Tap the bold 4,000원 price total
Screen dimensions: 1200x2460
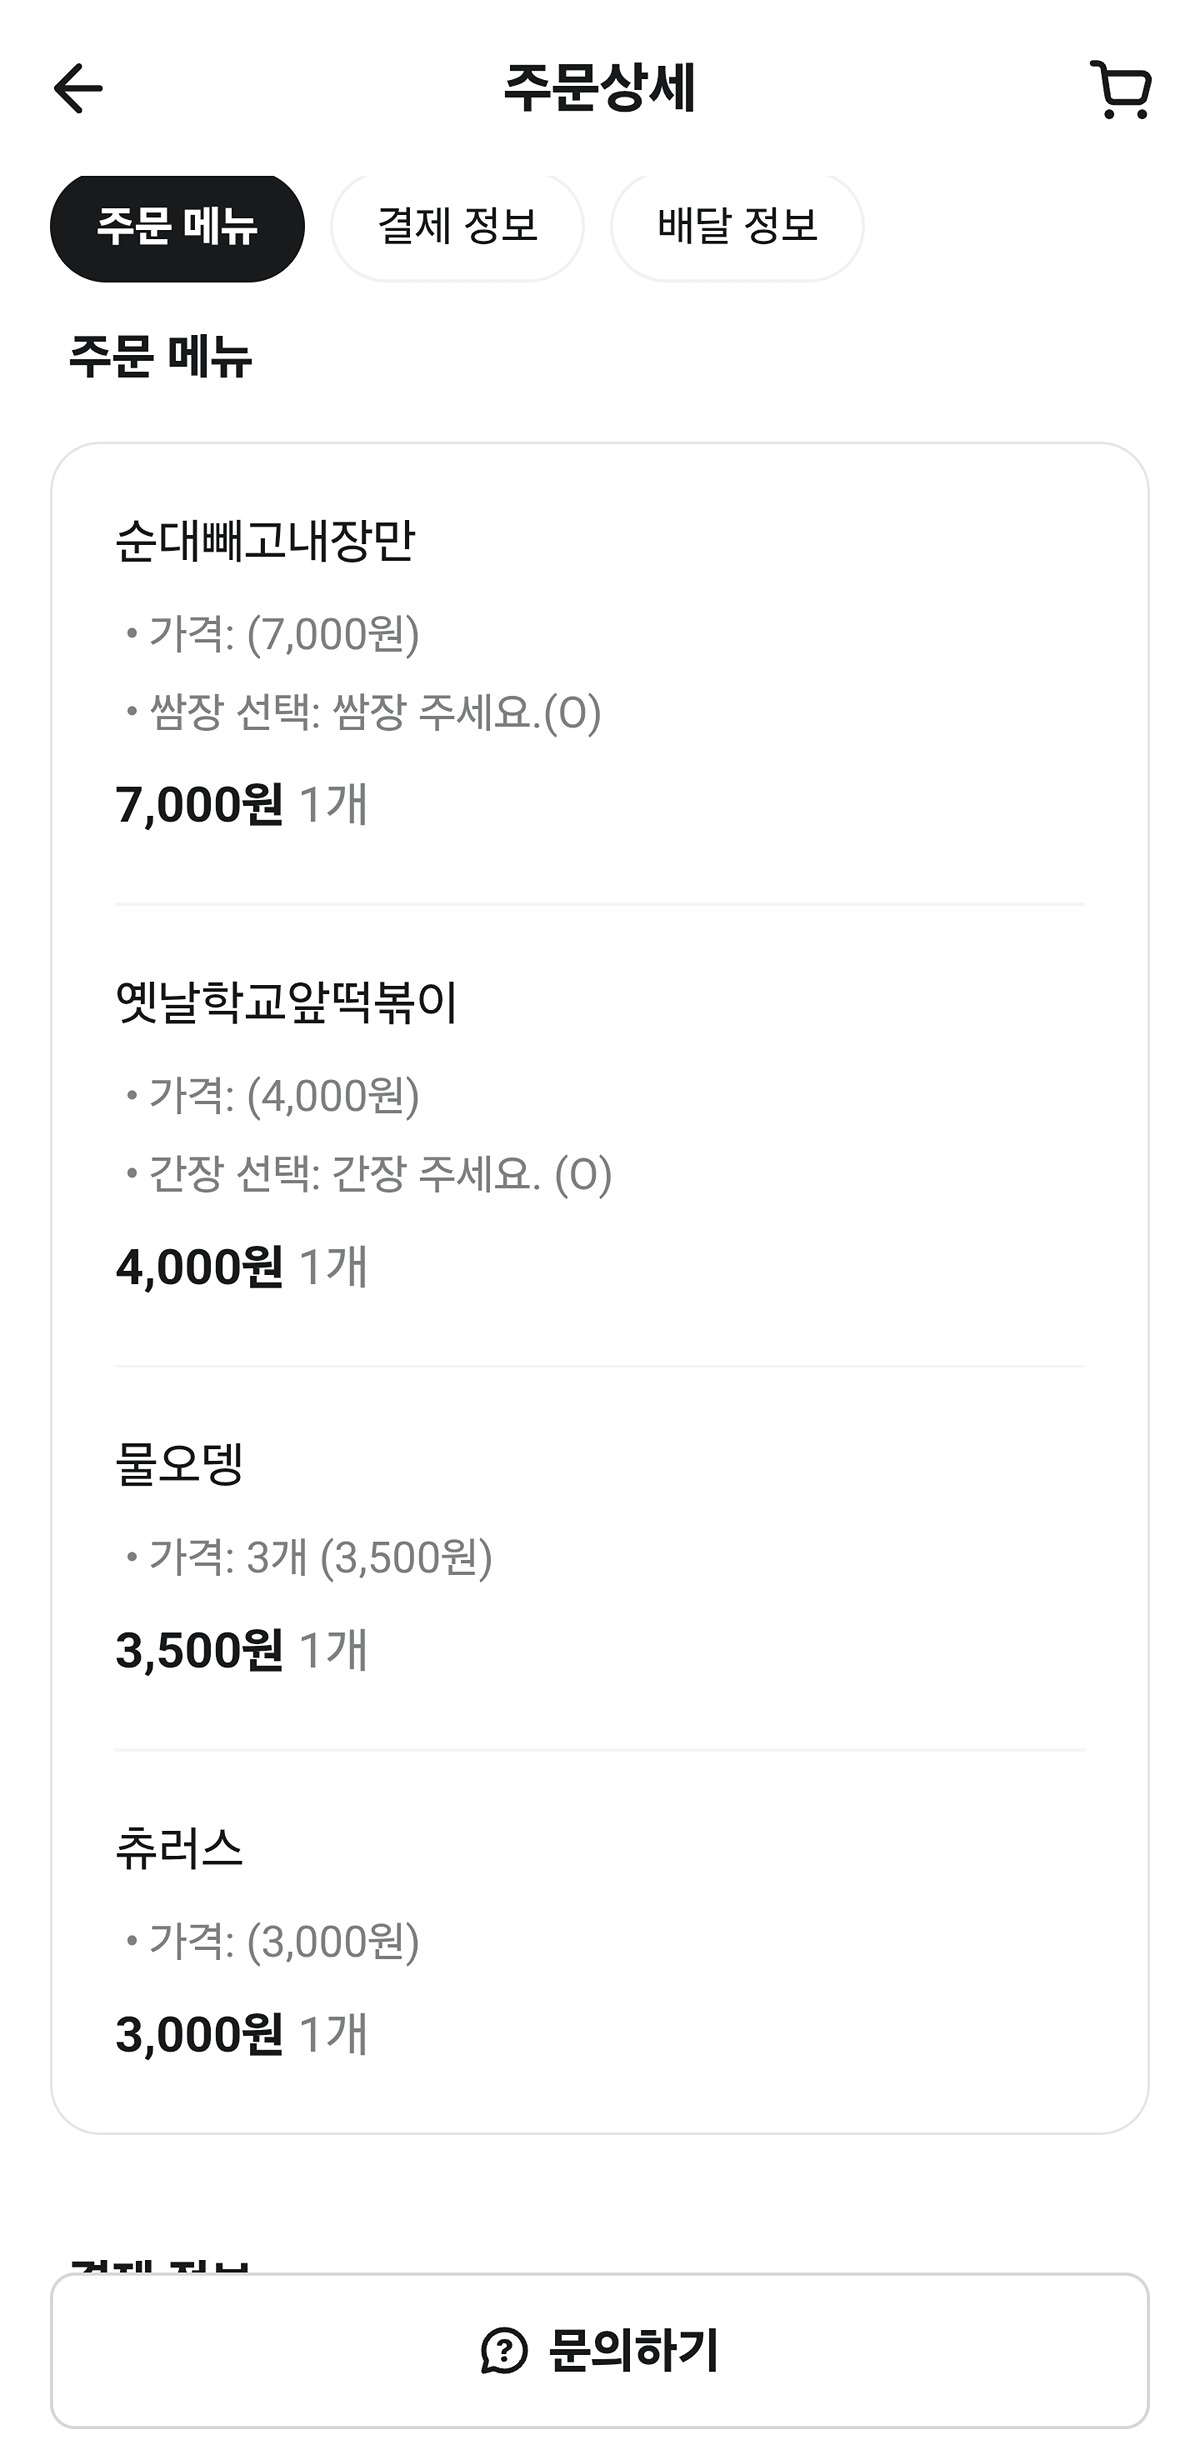(200, 1267)
